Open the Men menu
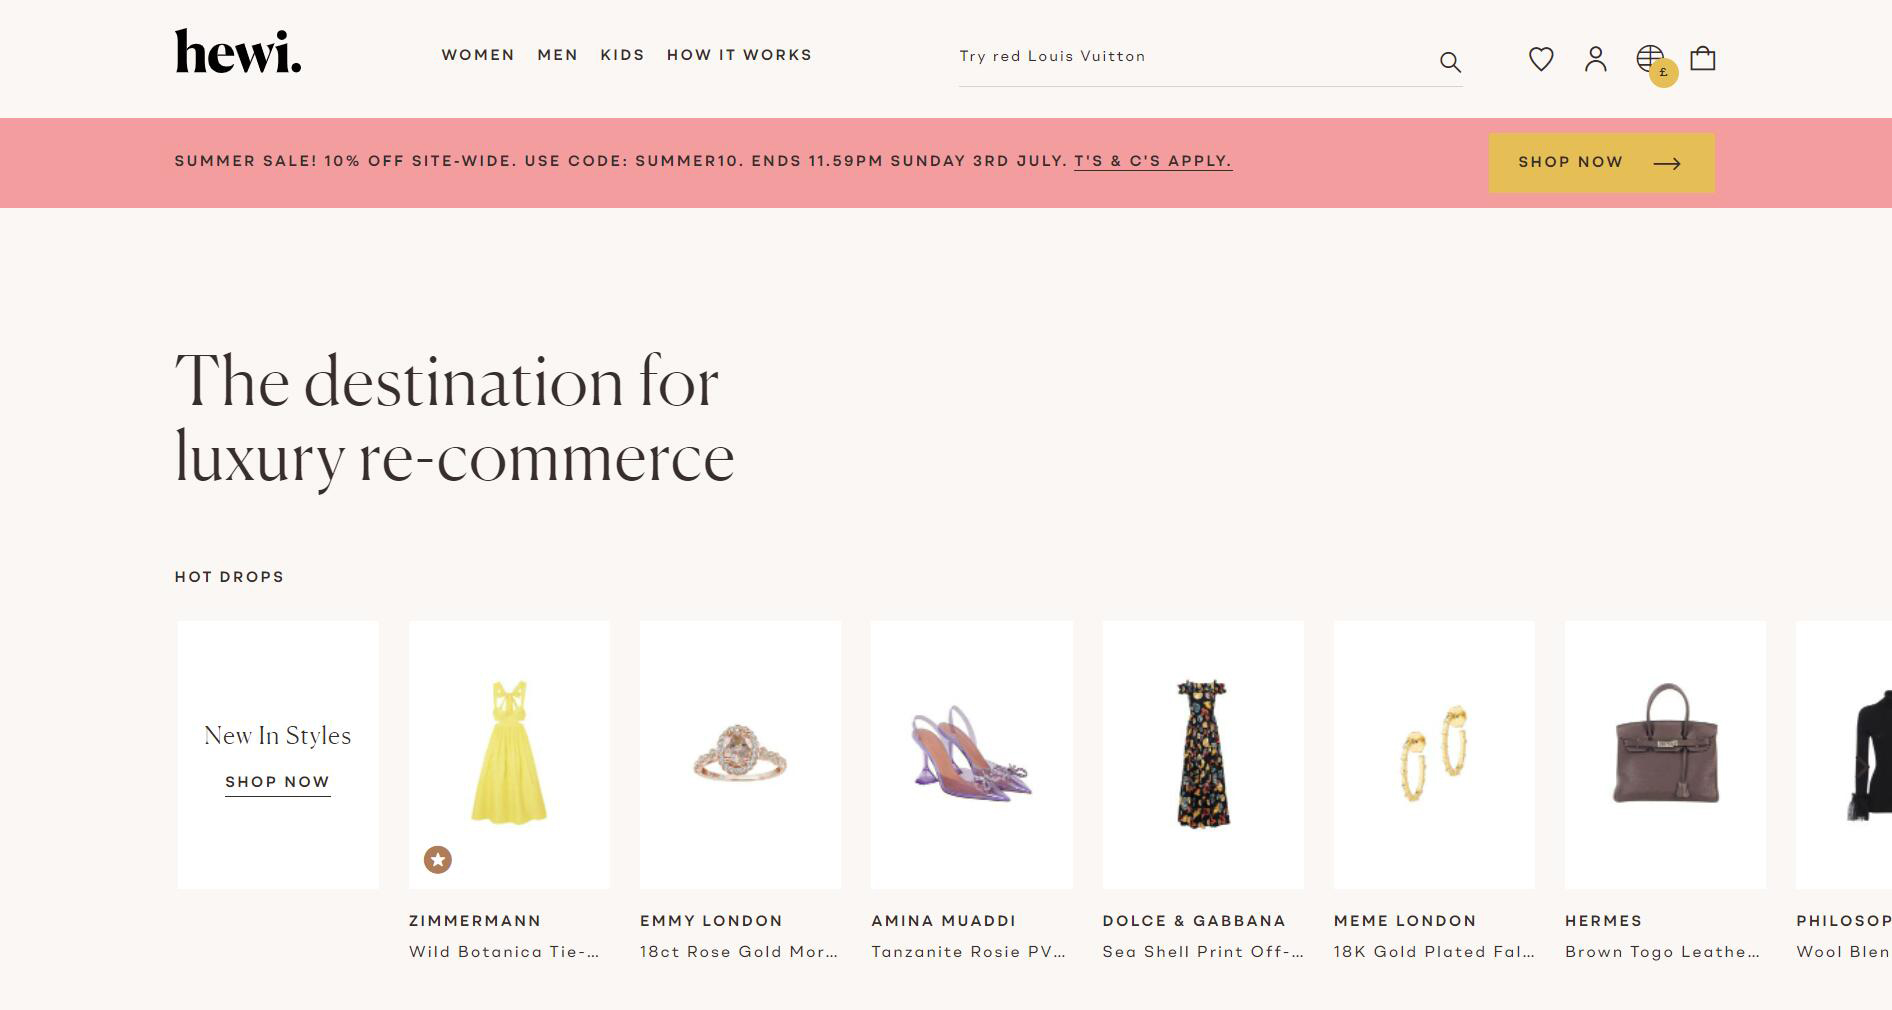Viewport: 1892px width, 1010px height. [558, 55]
